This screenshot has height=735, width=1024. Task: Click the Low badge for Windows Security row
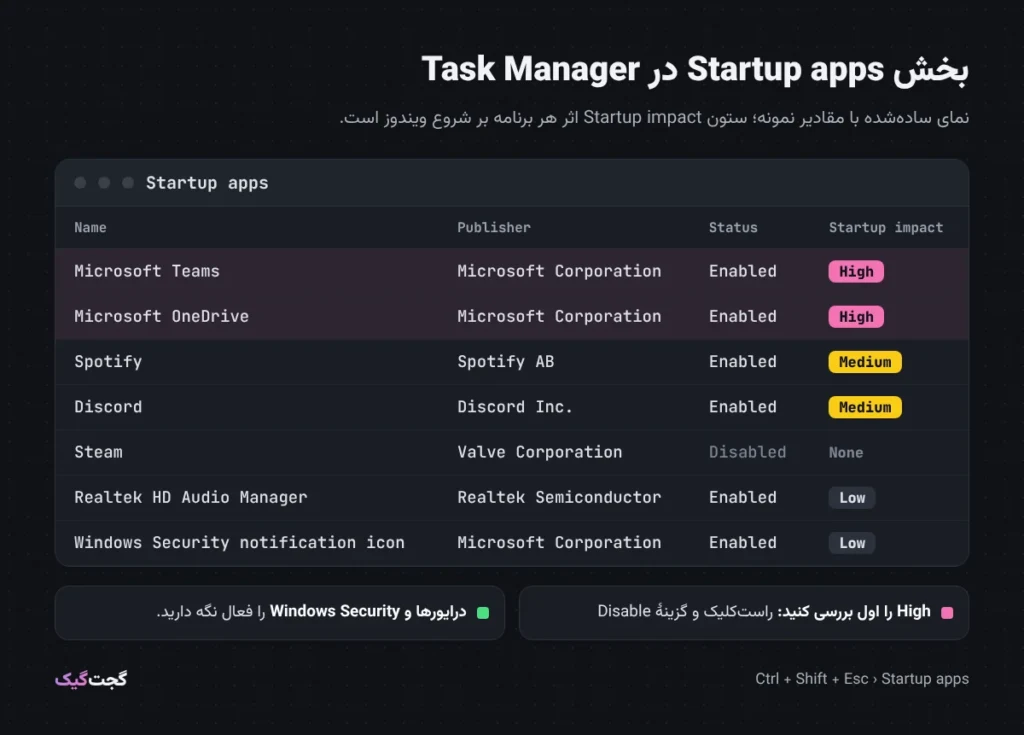click(852, 543)
